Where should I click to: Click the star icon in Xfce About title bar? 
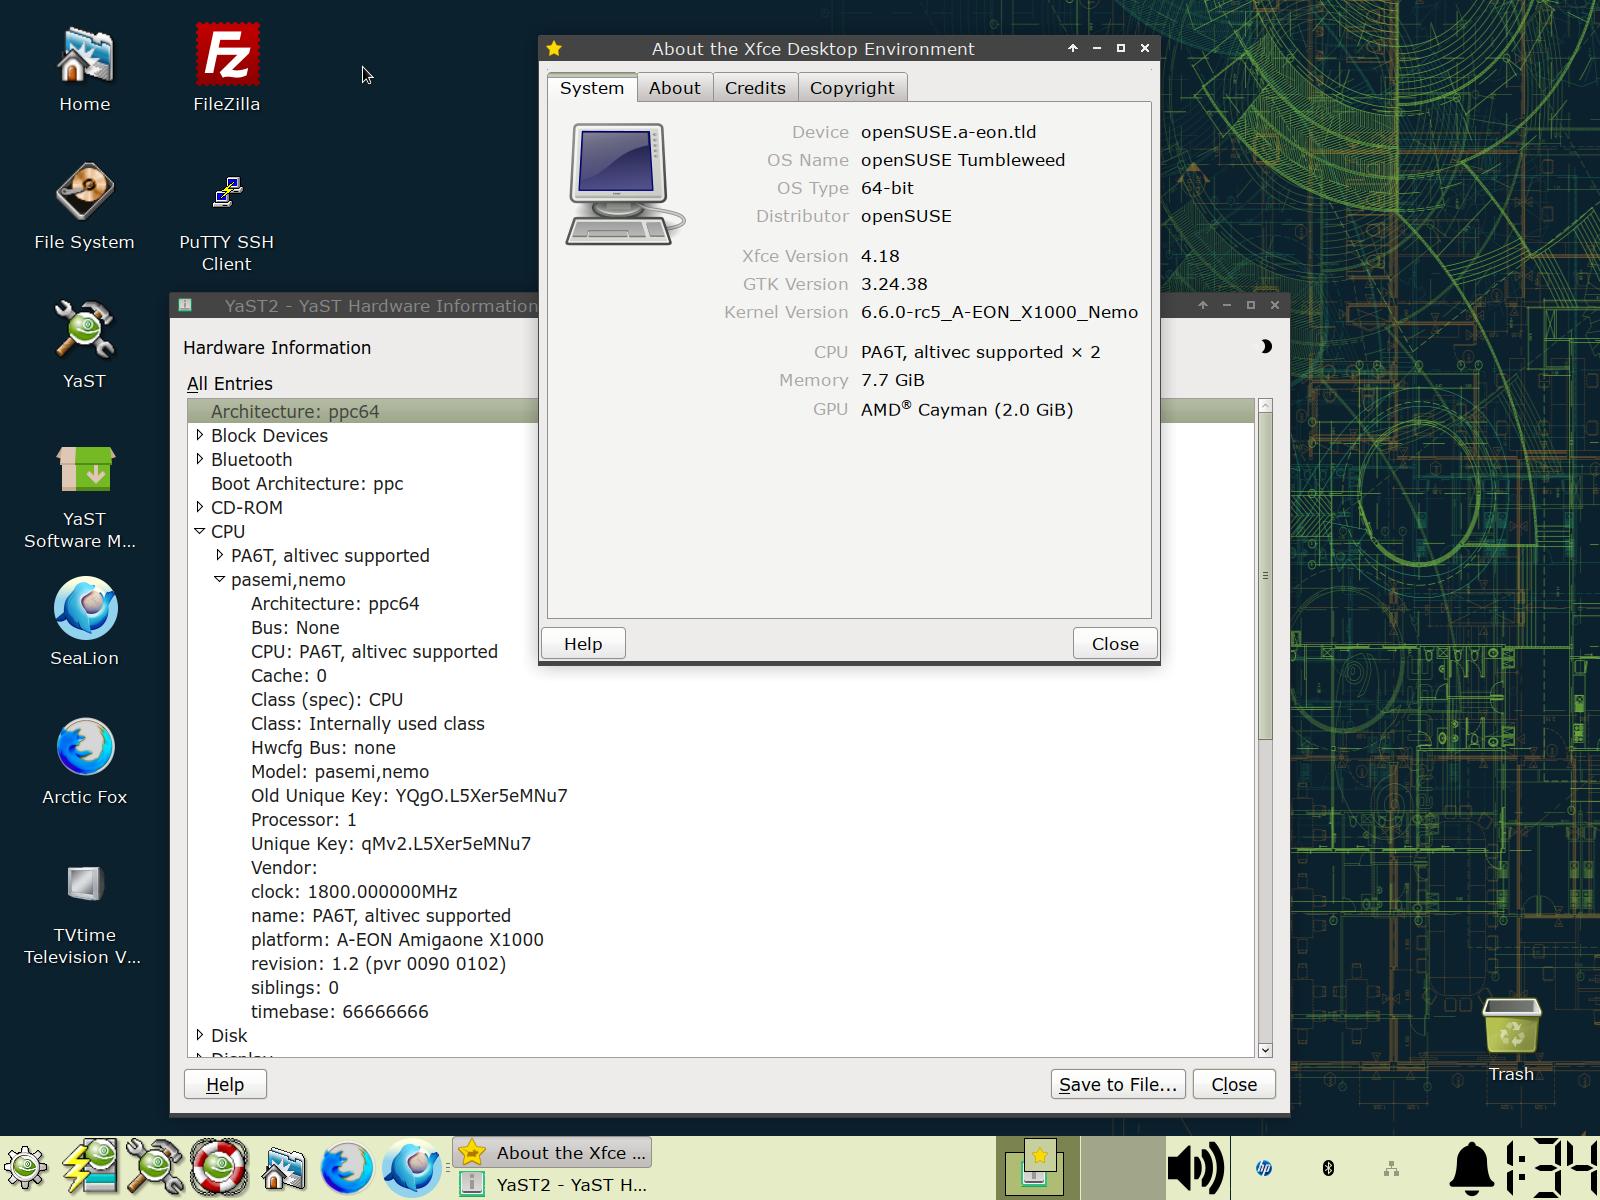554,48
